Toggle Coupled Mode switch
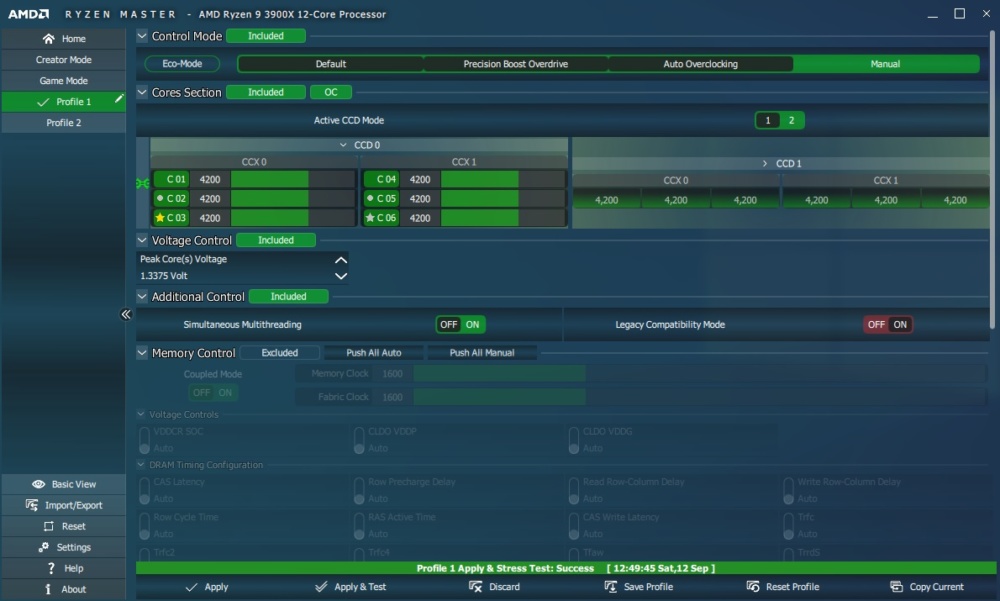Viewport: 1000px width, 601px height. click(213, 392)
